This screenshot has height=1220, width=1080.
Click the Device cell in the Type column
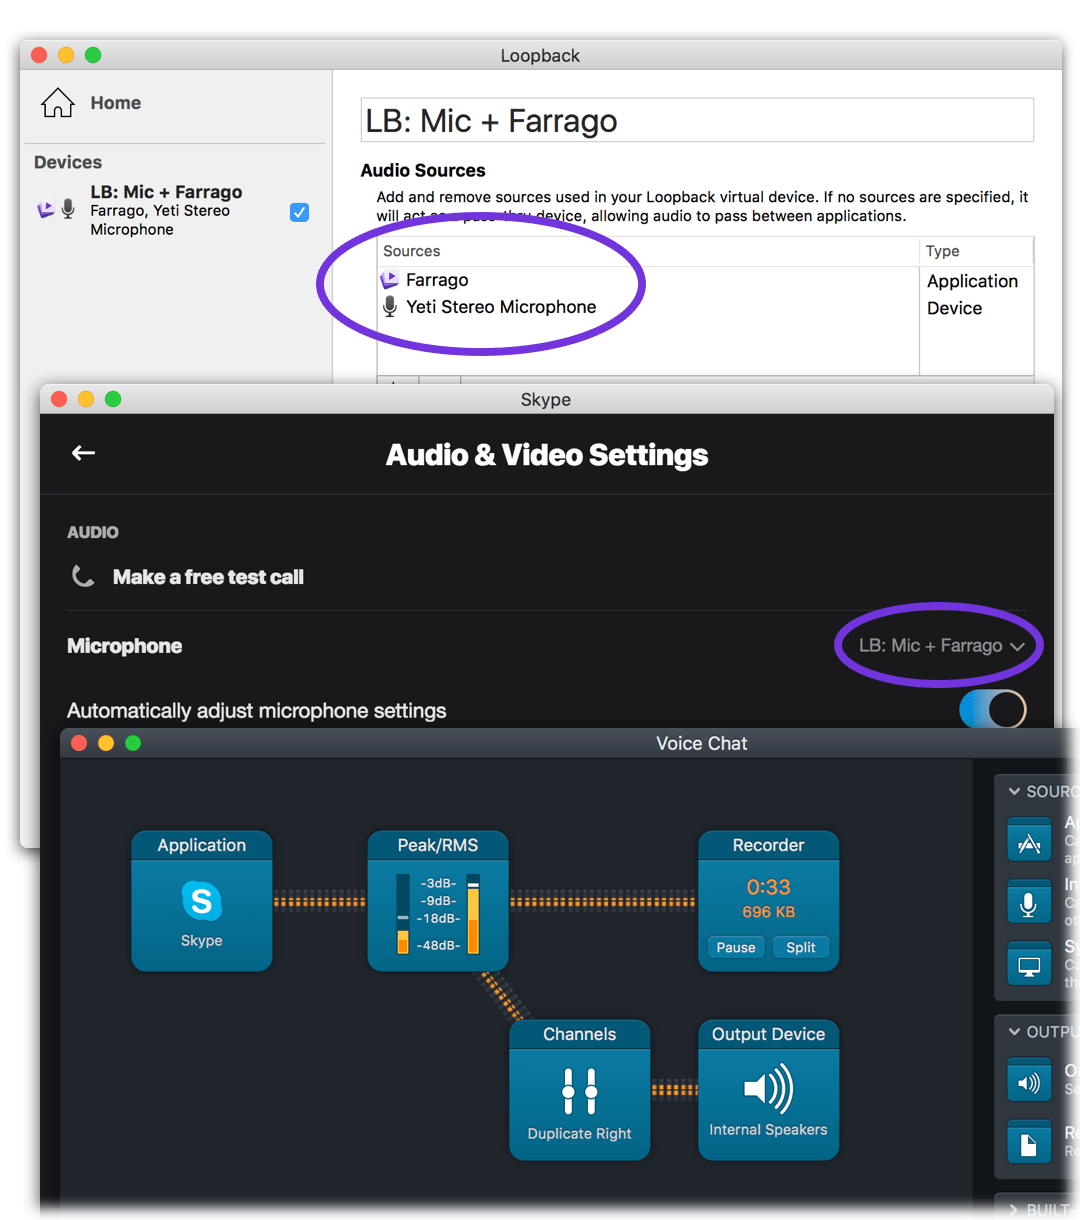[955, 308]
